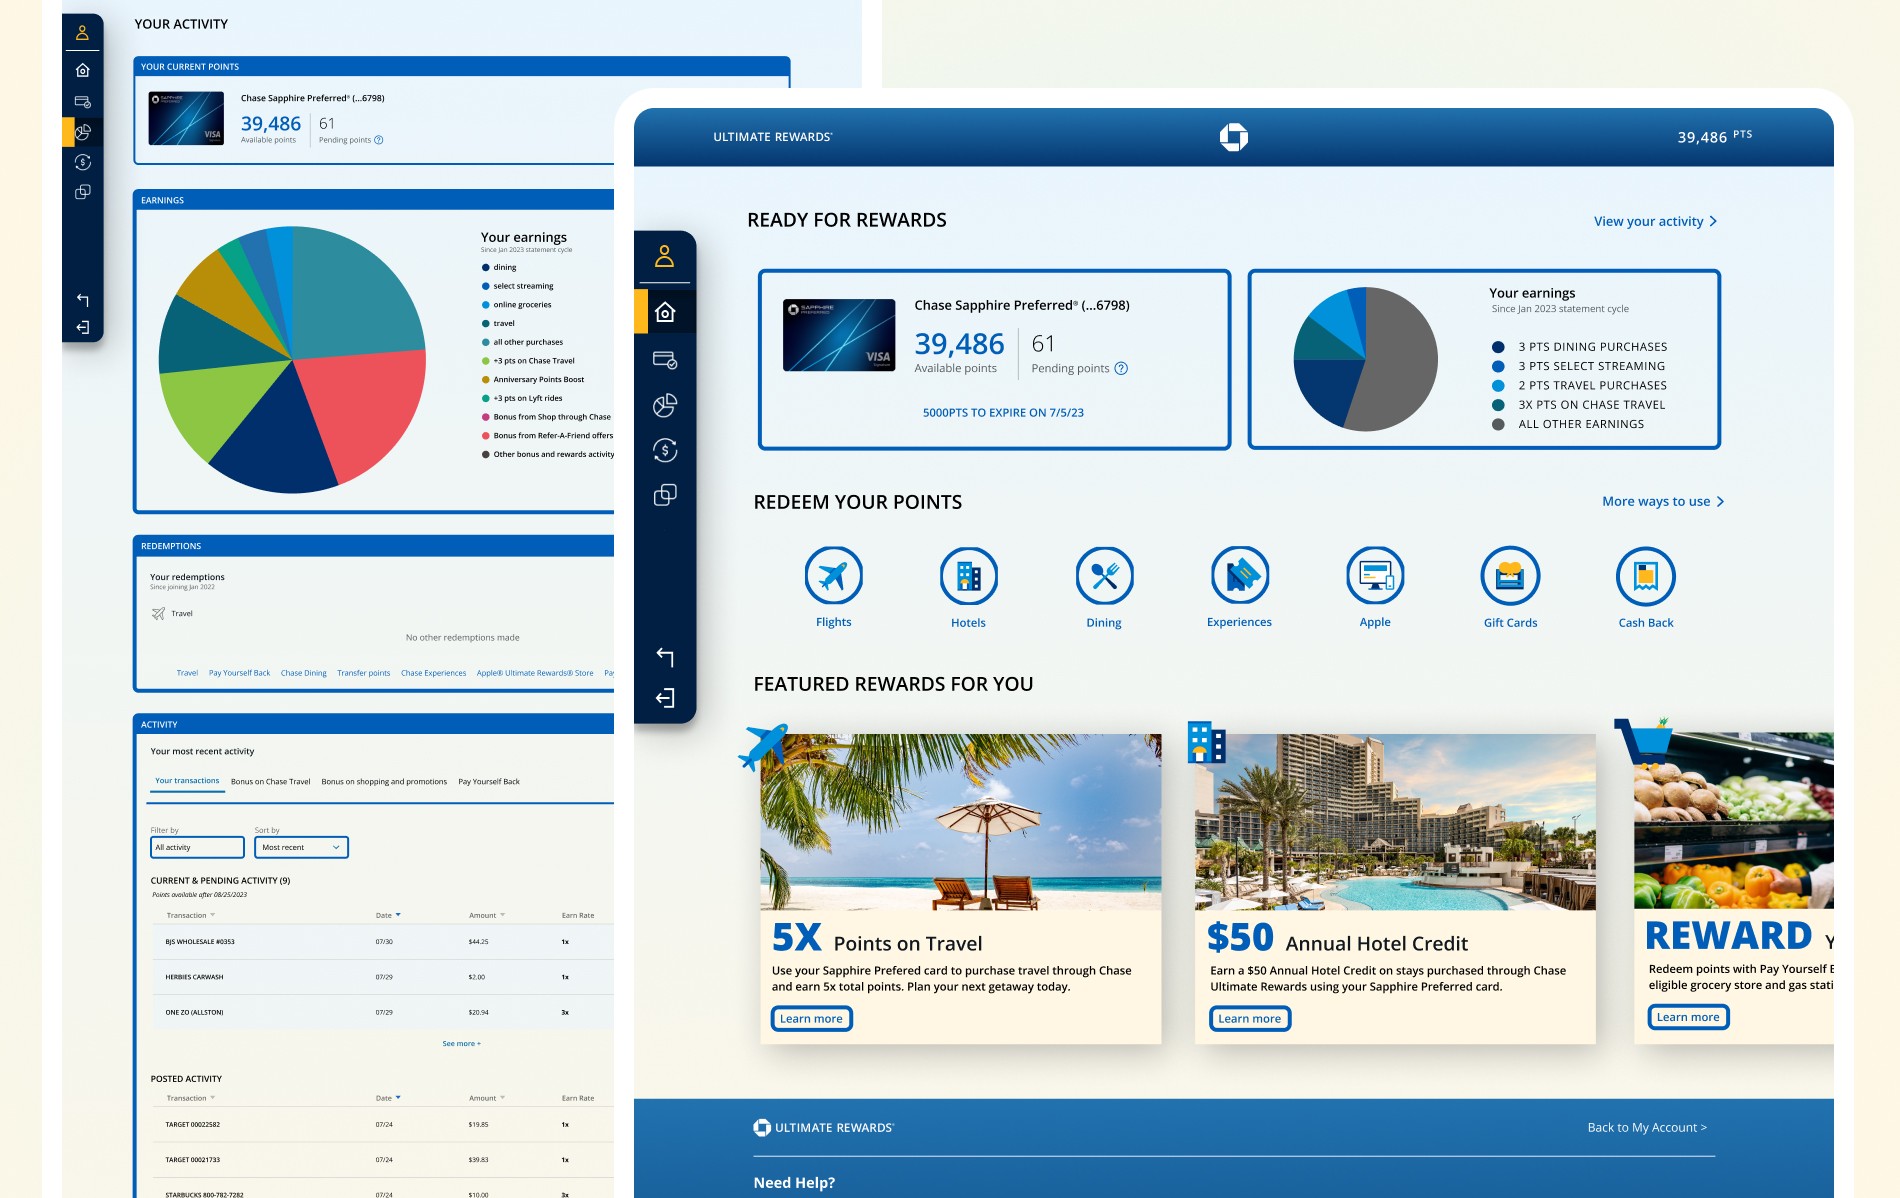This screenshot has width=1900, height=1198.
Task: Click Learn more on the grocery Reward card
Action: [1688, 1017]
